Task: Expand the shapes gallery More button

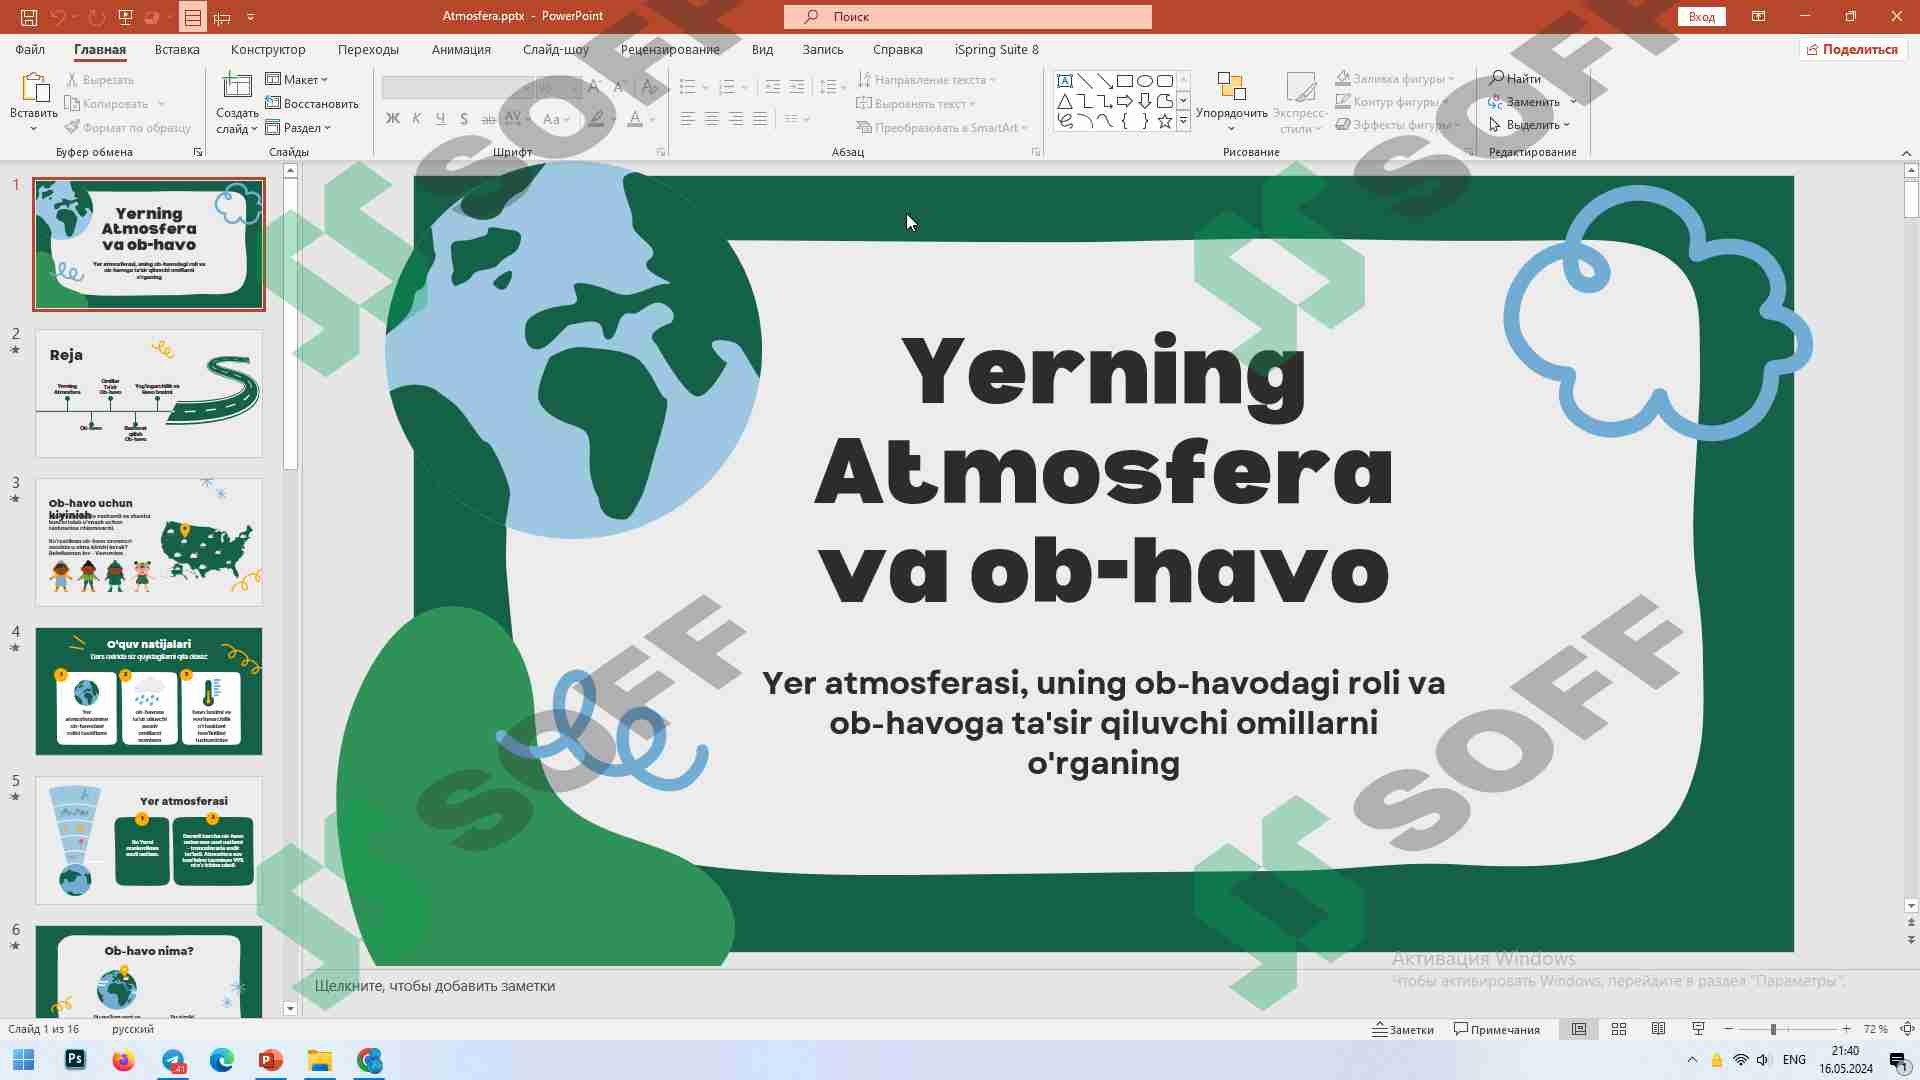Action: coord(1183,121)
